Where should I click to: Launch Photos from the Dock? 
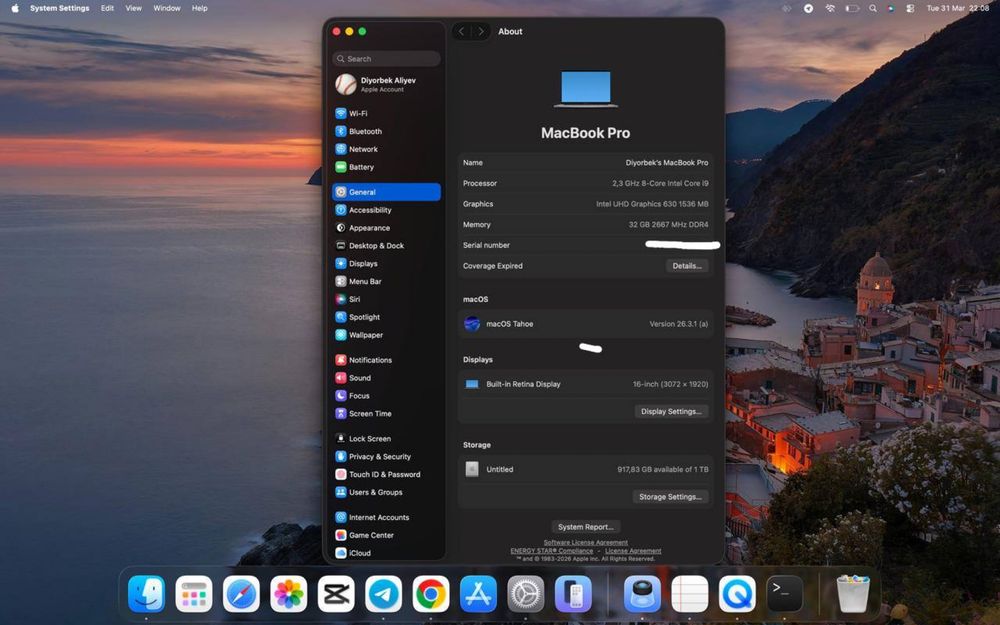pos(288,594)
